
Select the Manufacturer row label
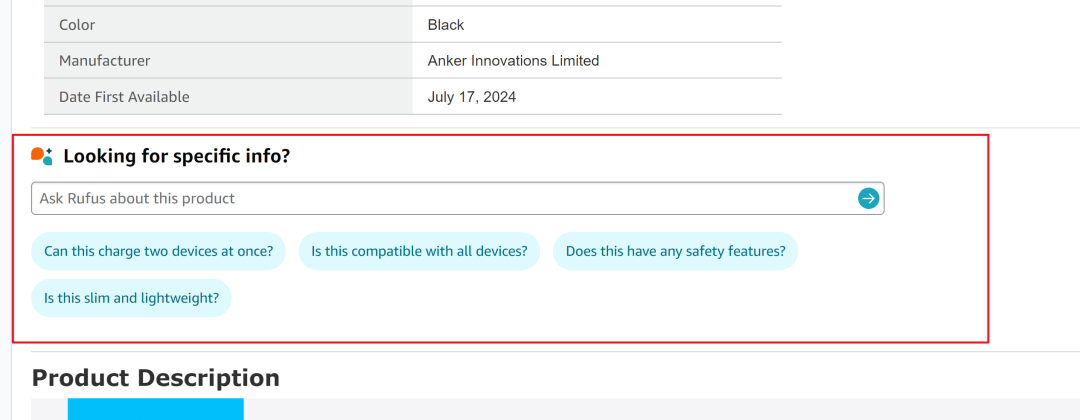(x=105, y=61)
